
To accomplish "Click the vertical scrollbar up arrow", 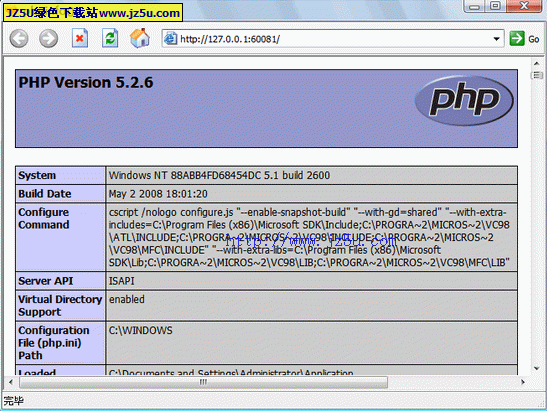I will tap(537, 63).
